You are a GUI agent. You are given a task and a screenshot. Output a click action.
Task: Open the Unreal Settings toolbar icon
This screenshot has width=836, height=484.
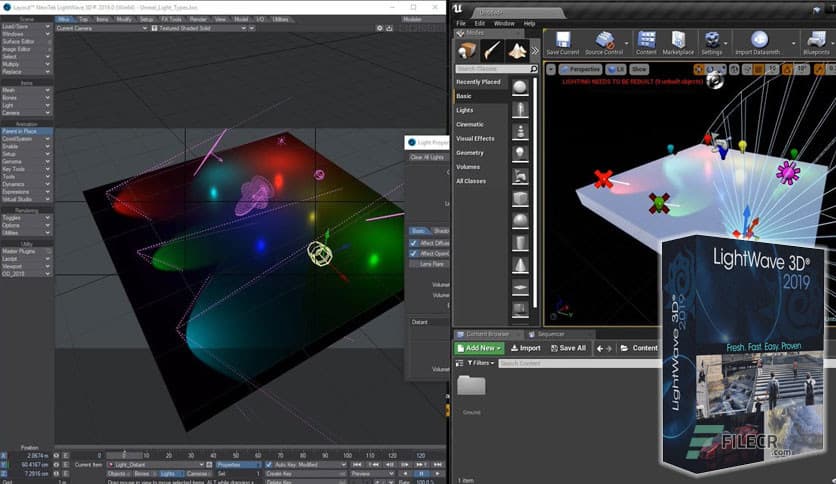click(x=712, y=43)
